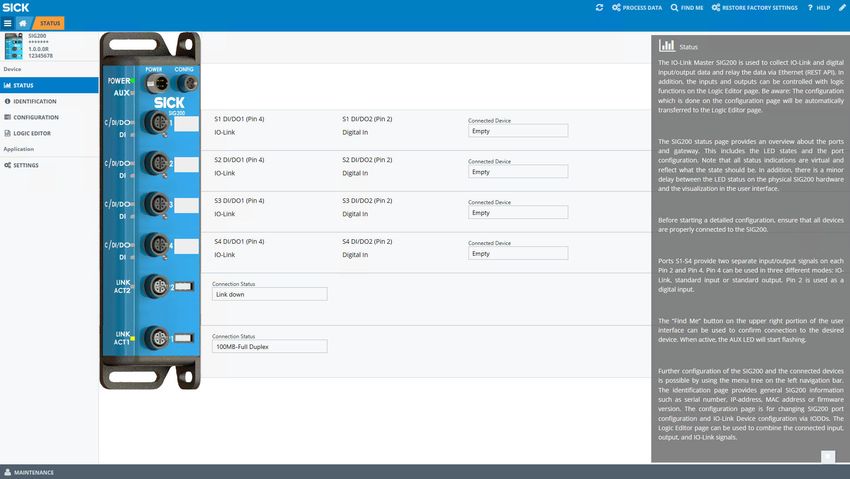Click port 4 connector on the device image
This screenshot has height=479, width=850.
157,245
